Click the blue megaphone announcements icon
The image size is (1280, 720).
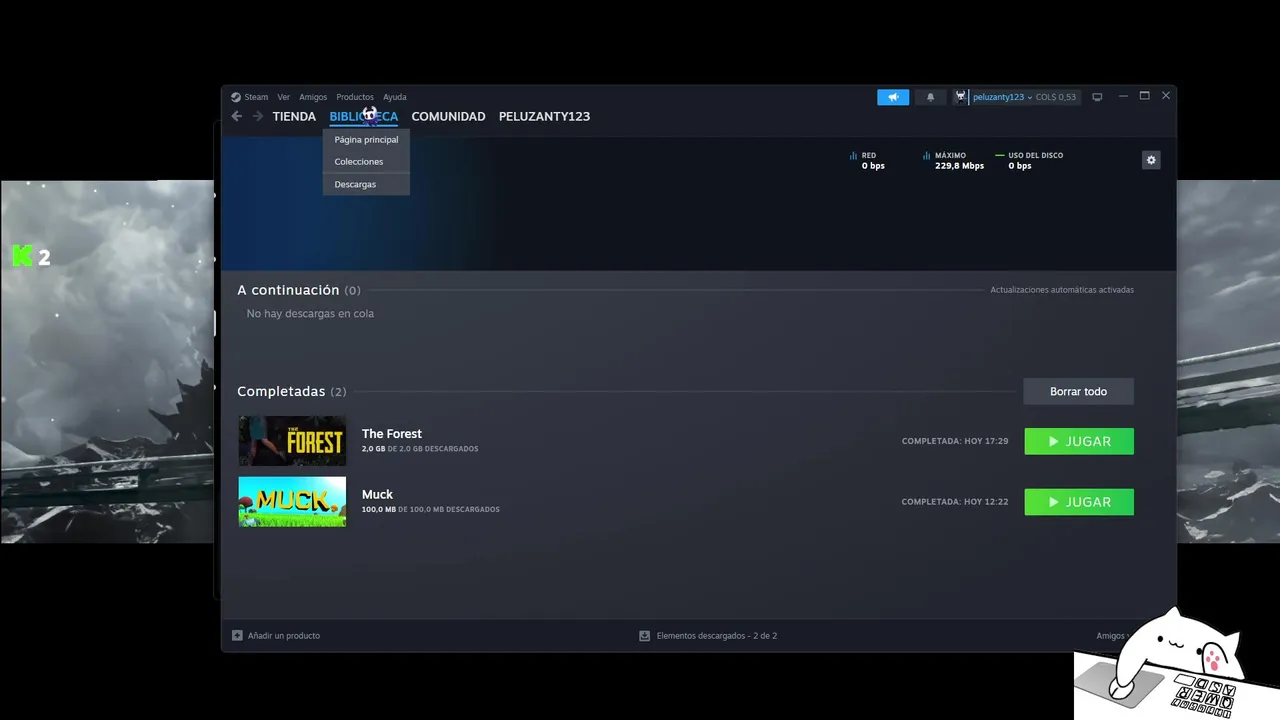coord(893,97)
